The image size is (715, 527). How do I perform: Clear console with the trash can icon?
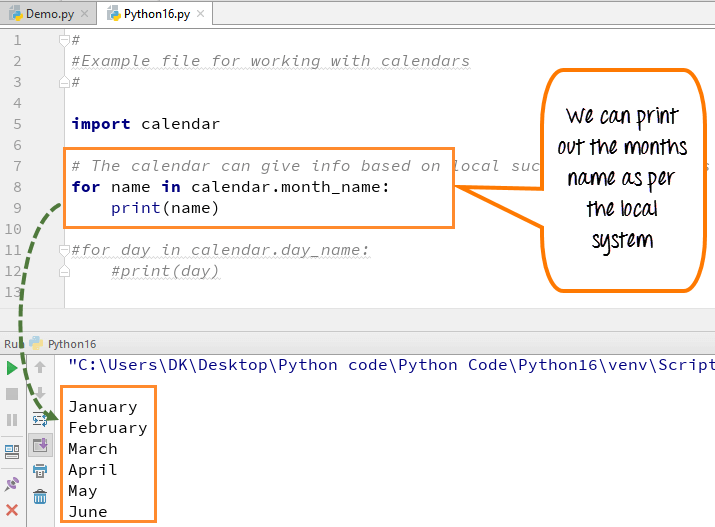click(40, 497)
